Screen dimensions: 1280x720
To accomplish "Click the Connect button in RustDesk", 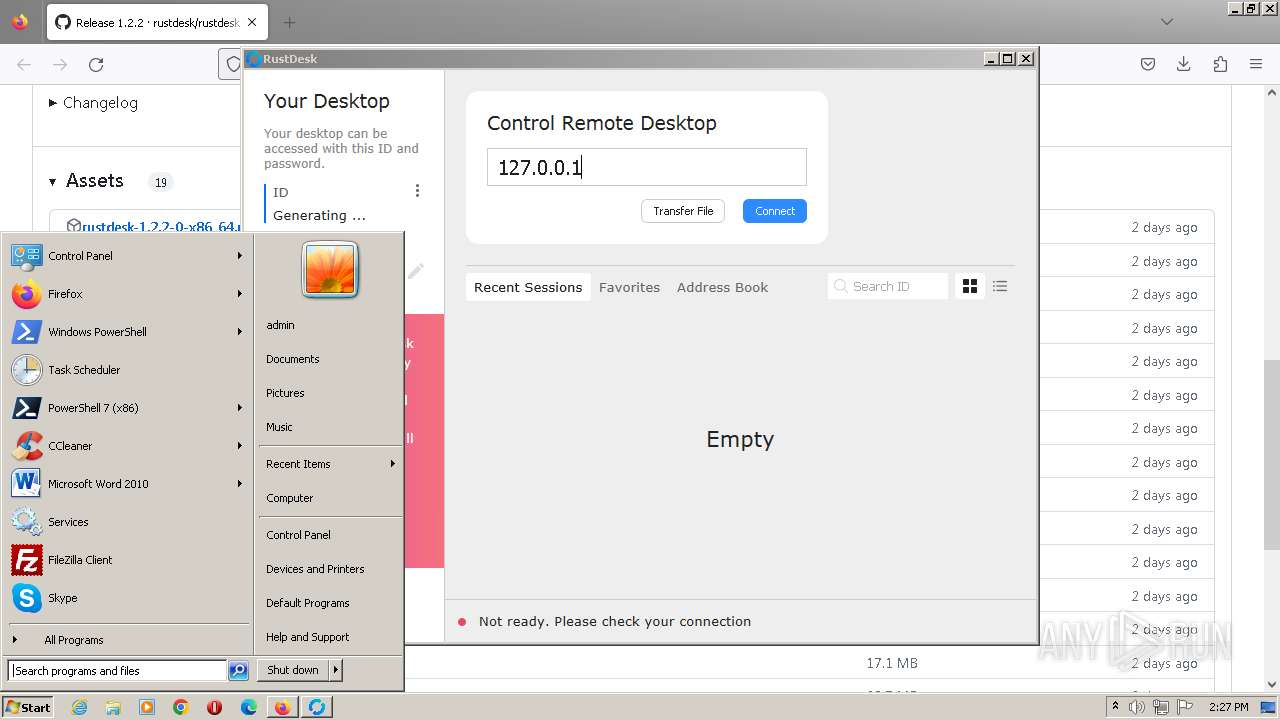I will coord(775,211).
